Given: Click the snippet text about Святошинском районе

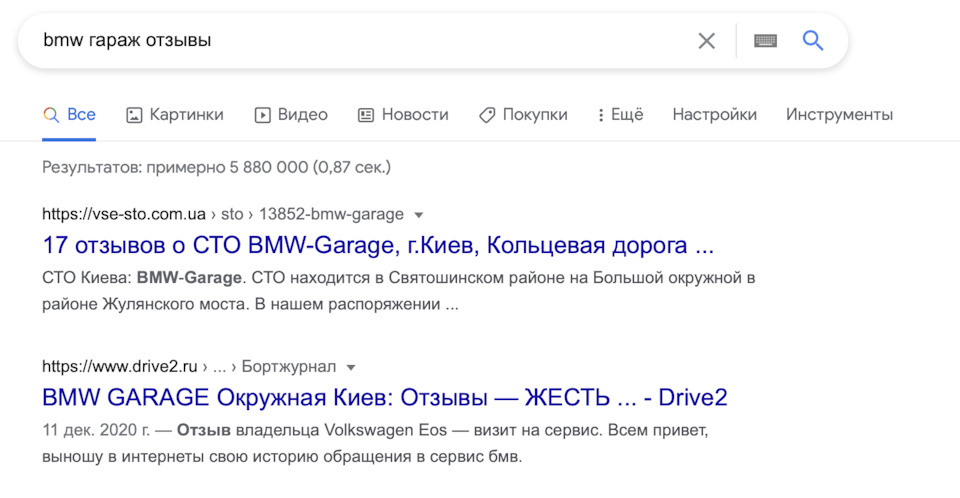Looking at the screenshot, I should pos(399,291).
